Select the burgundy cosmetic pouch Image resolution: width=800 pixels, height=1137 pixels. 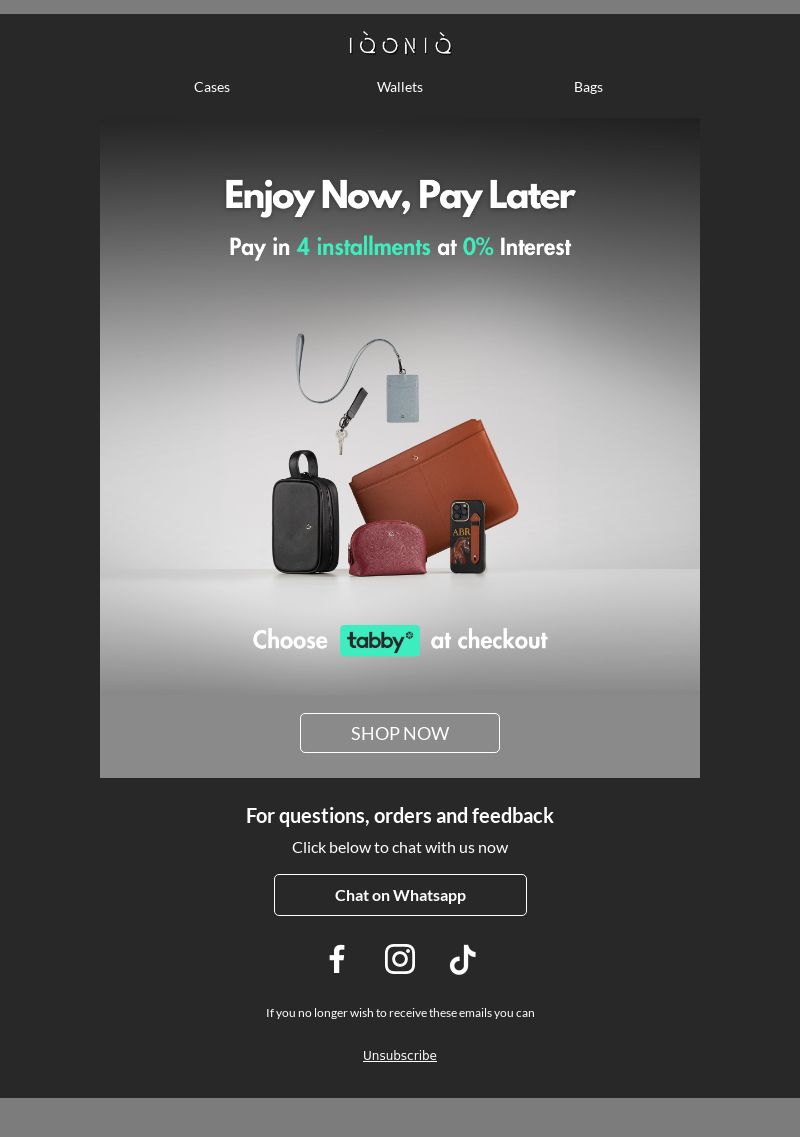[x=388, y=548]
